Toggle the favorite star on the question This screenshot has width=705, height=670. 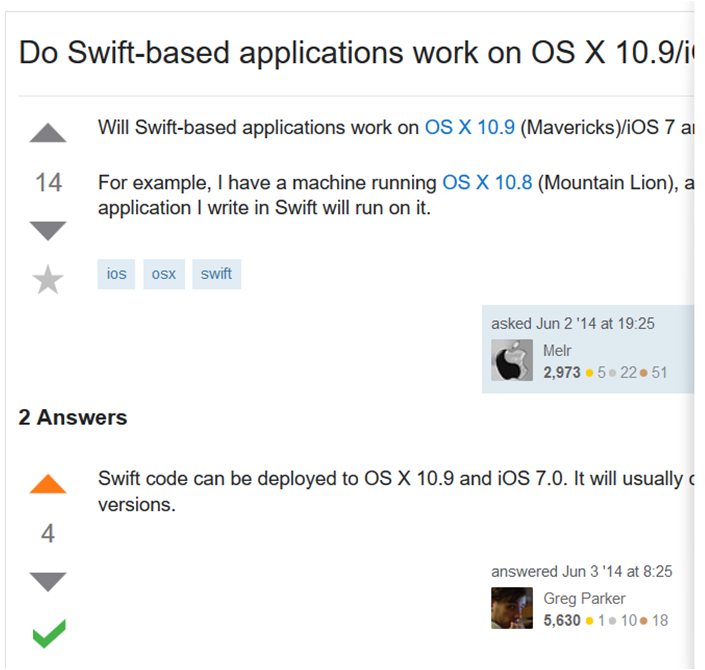[x=48, y=280]
